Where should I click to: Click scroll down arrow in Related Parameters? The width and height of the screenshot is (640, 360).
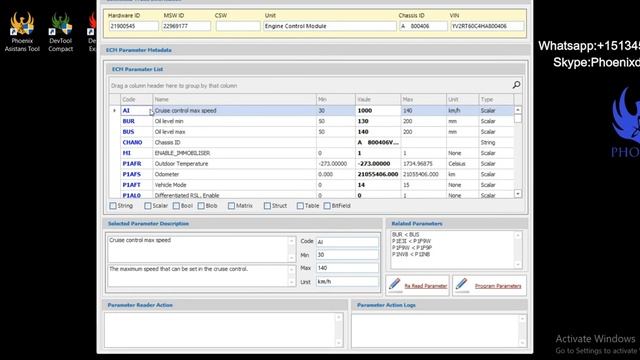click(518, 264)
